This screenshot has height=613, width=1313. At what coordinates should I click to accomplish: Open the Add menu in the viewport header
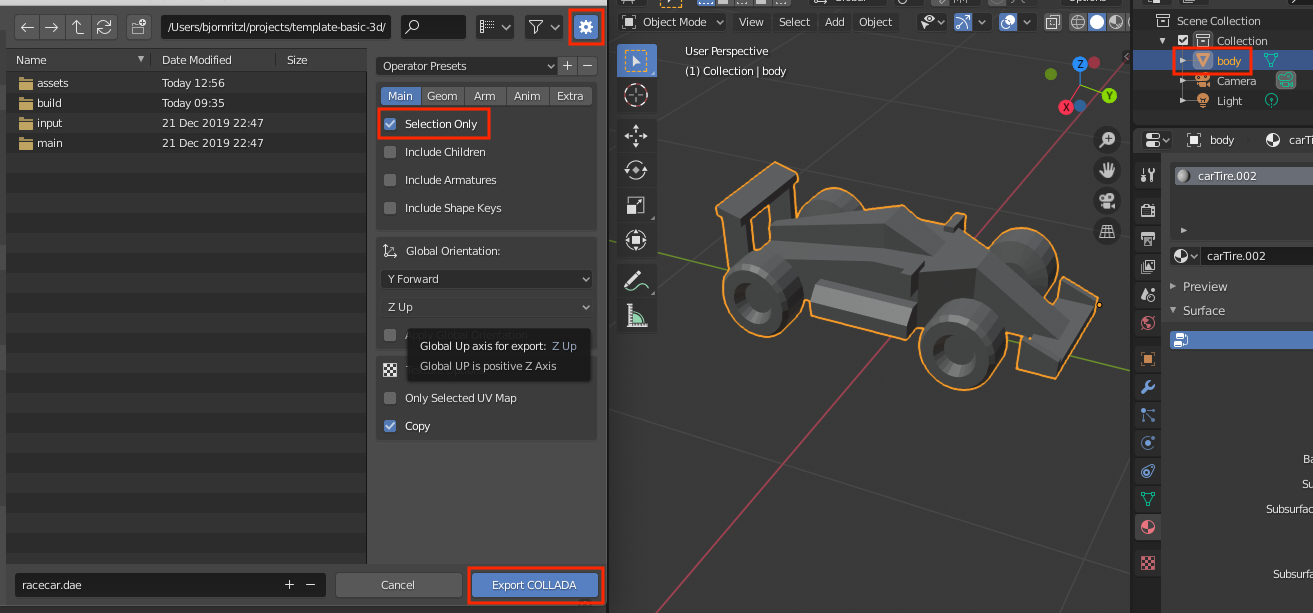tap(834, 21)
